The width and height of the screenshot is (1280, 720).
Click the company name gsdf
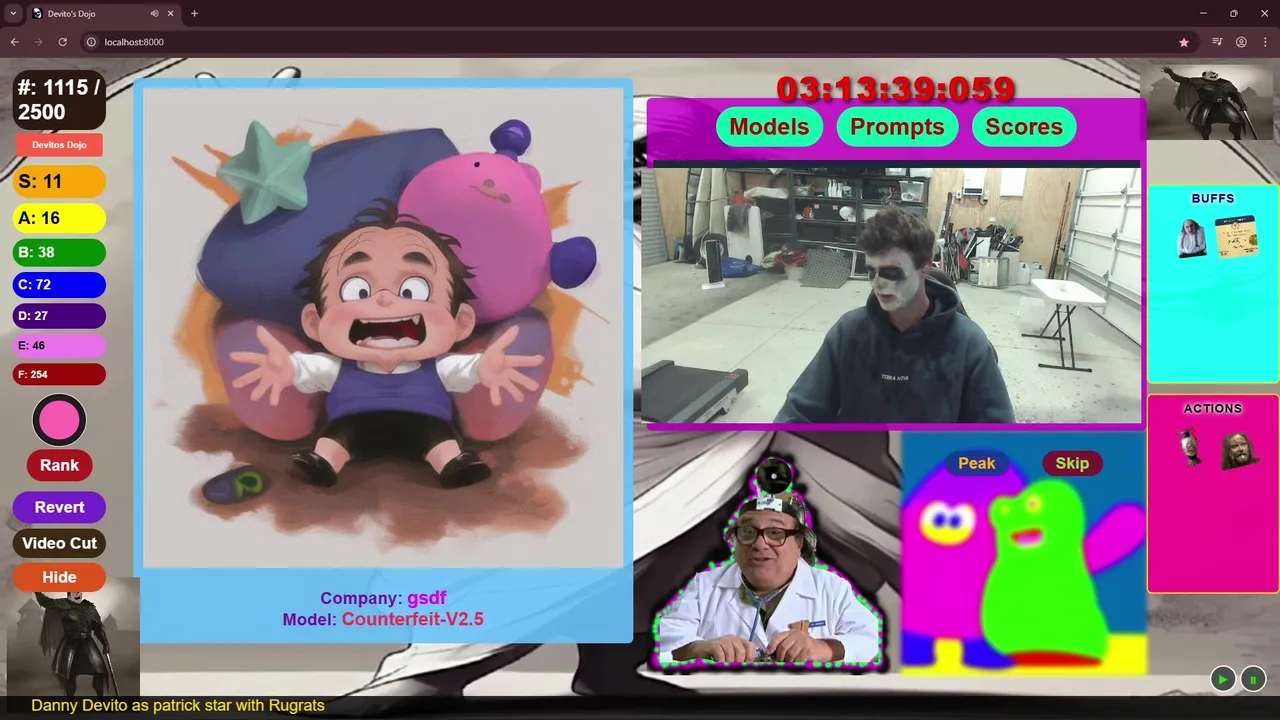[426, 598]
